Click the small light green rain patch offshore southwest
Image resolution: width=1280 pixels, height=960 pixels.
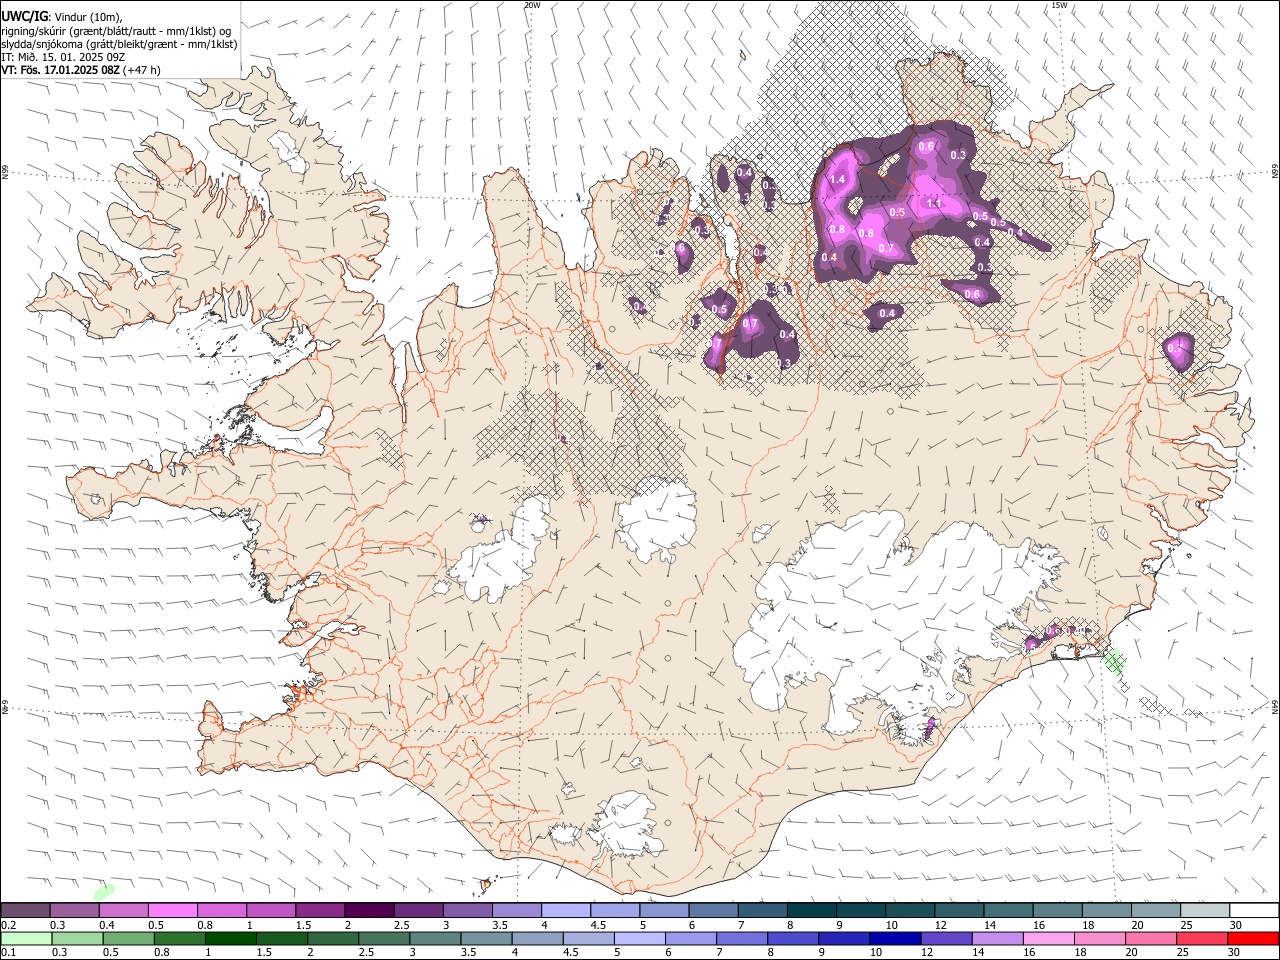104,890
